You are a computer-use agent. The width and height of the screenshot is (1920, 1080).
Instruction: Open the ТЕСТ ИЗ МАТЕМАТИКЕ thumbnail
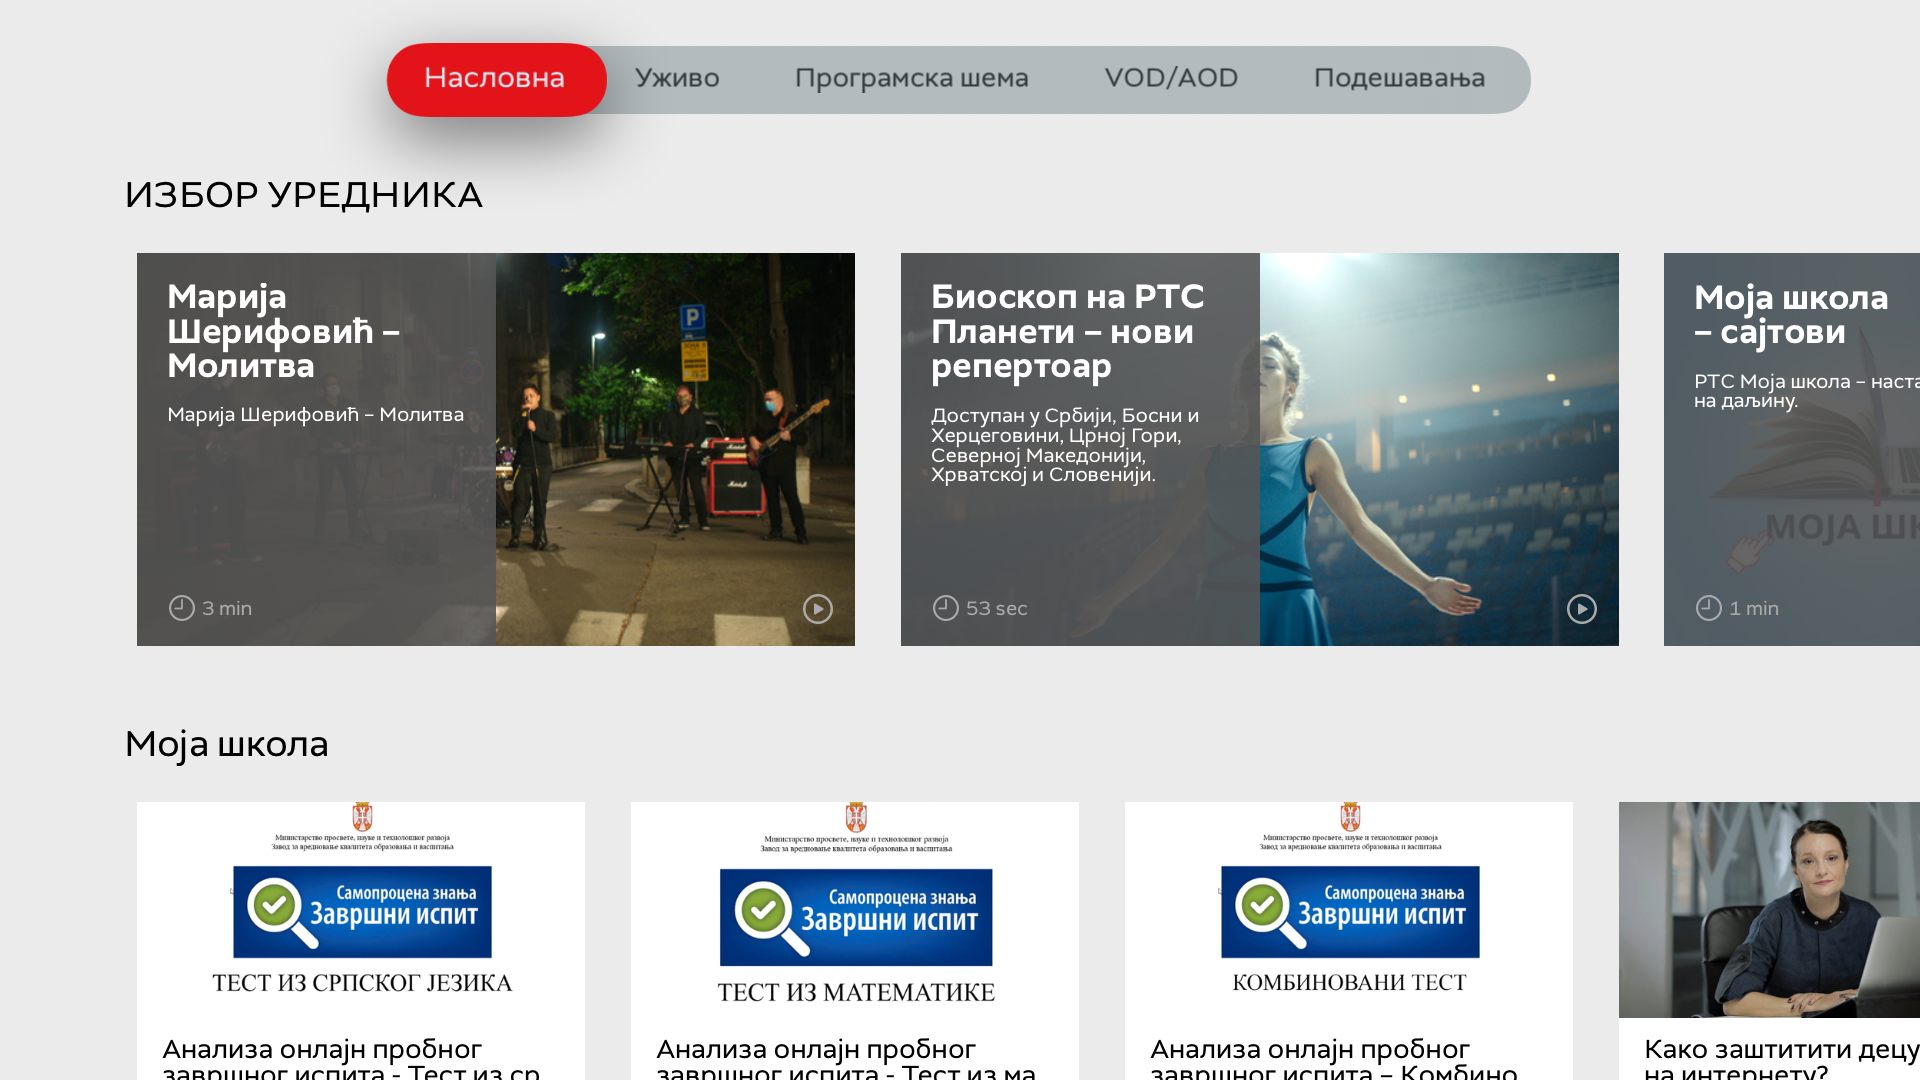pos(855,910)
